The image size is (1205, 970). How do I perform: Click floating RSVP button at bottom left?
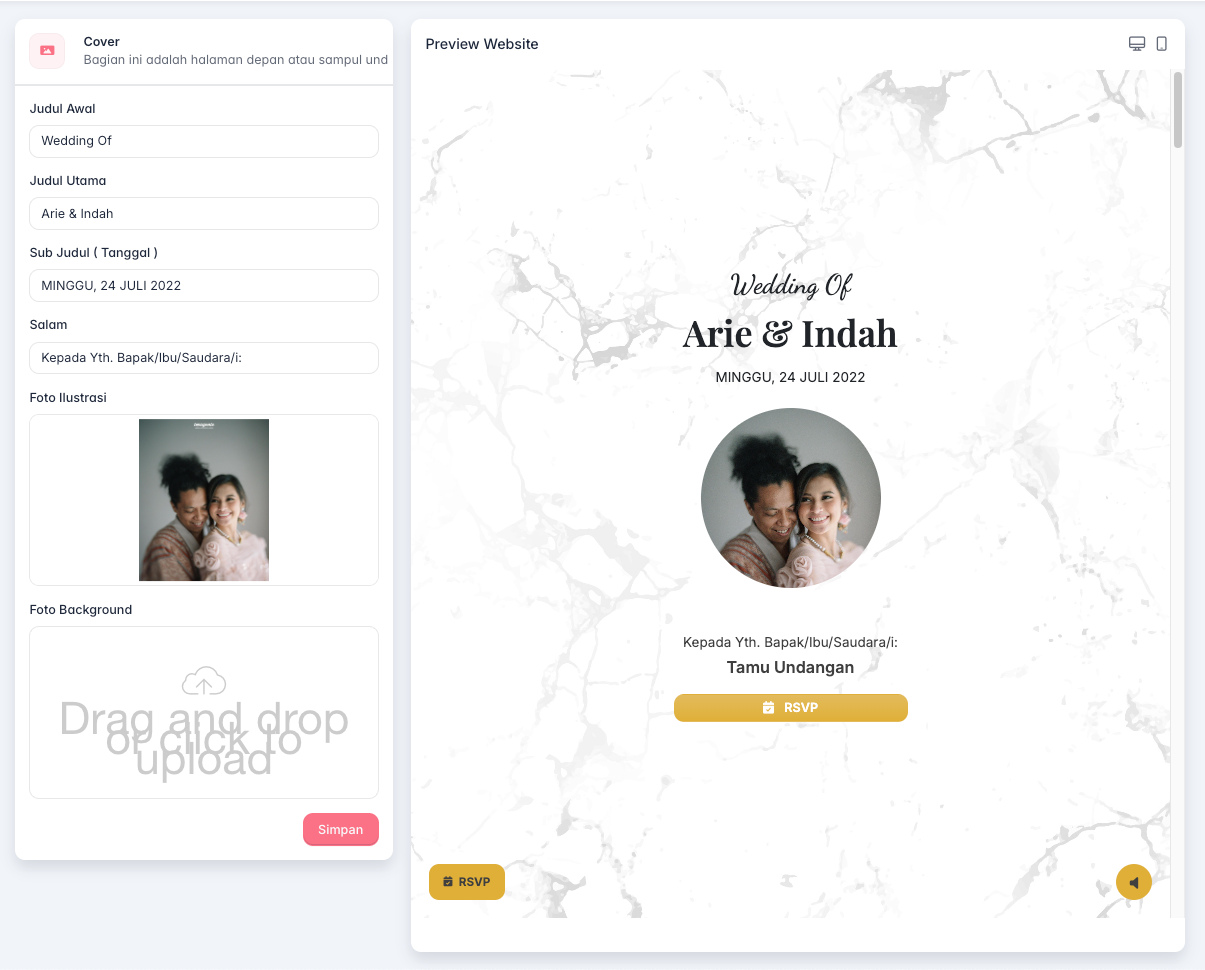tap(467, 882)
